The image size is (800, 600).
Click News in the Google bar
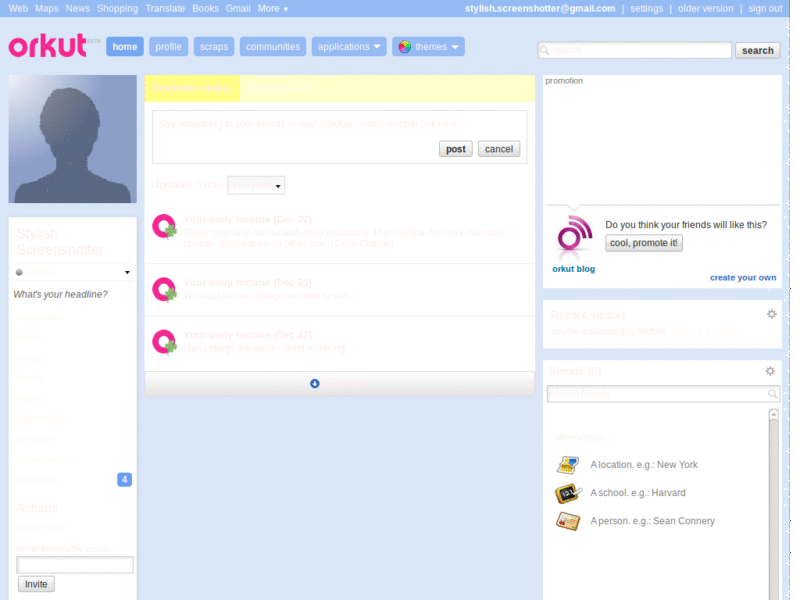pyautogui.click(x=78, y=8)
